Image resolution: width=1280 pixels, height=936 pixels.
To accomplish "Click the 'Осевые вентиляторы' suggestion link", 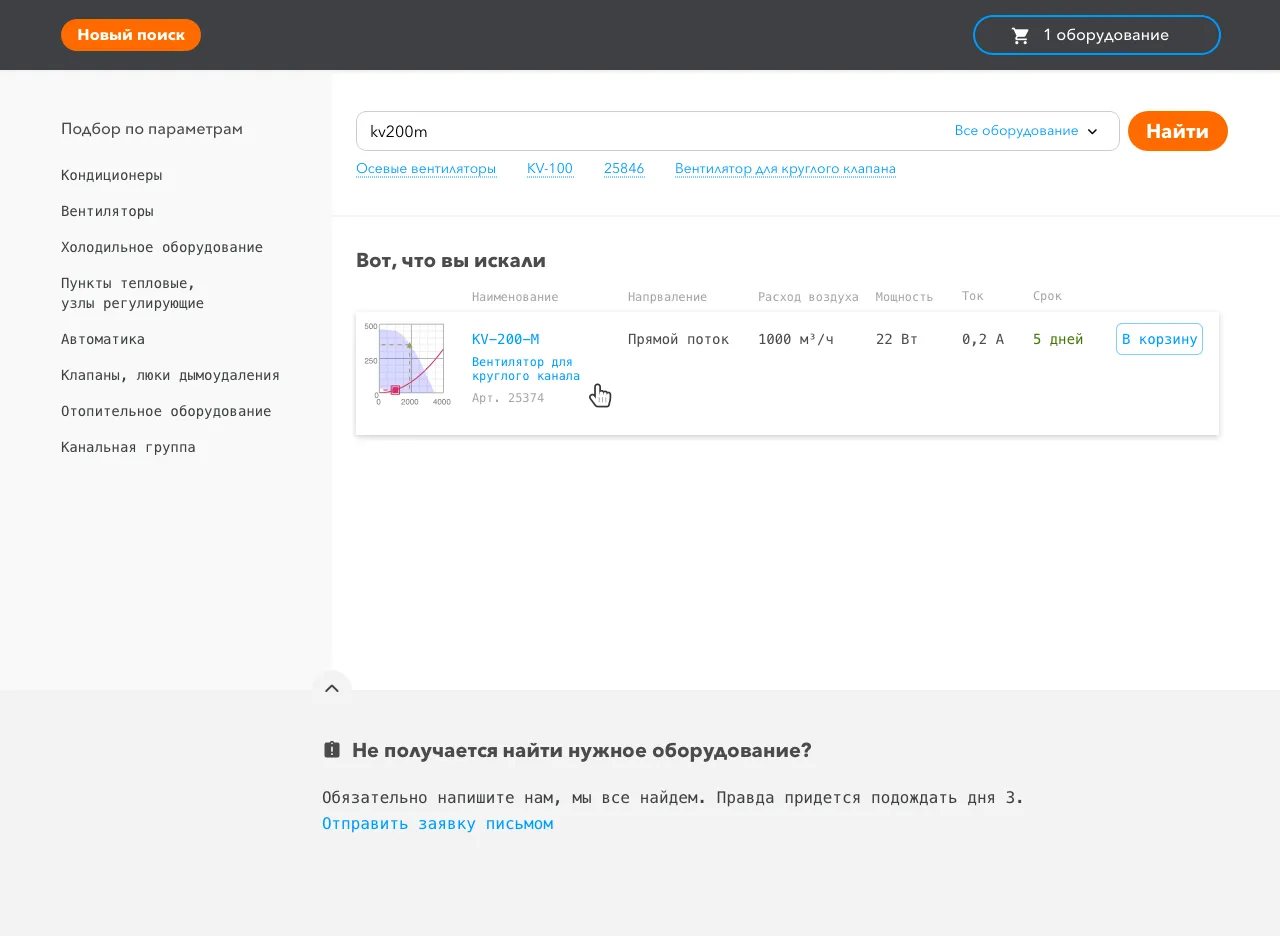I will [426, 169].
